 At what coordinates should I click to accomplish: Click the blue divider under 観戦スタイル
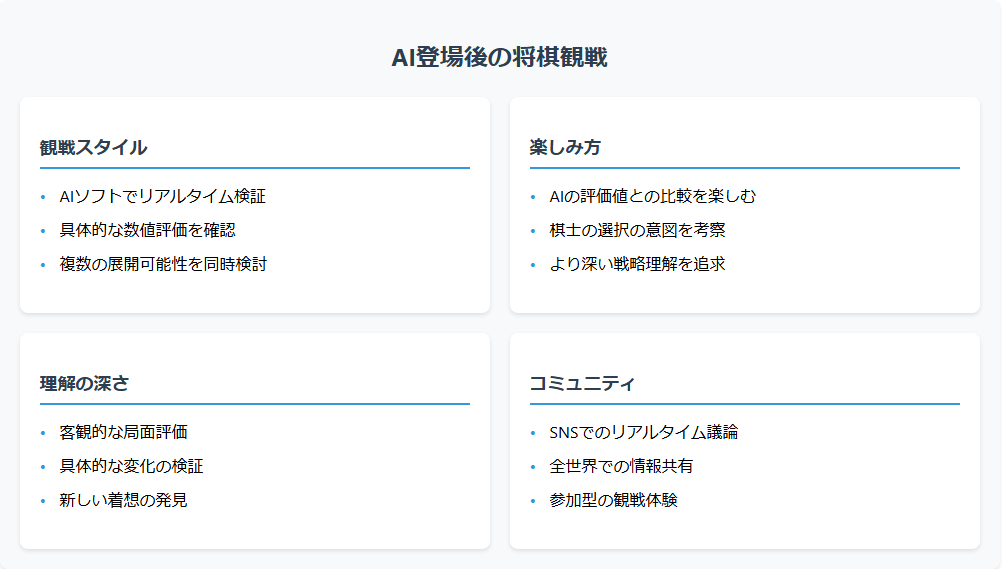point(255,168)
